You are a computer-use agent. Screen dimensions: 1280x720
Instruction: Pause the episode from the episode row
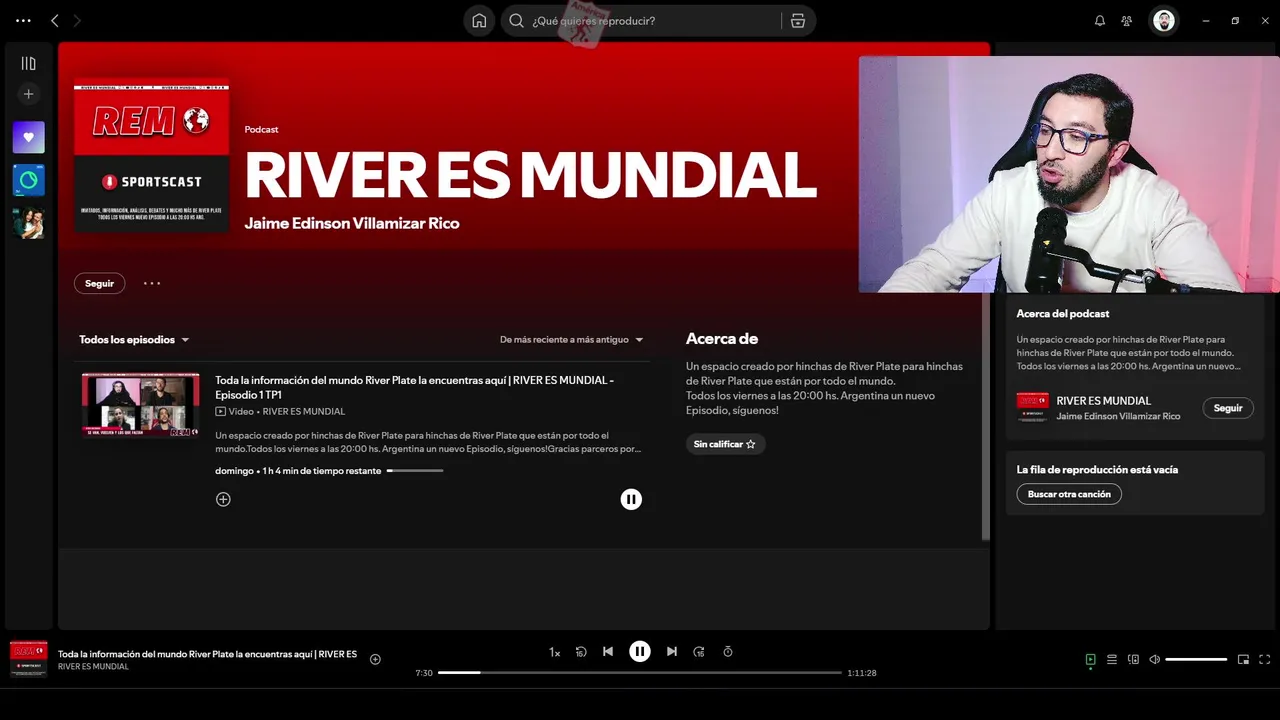pyautogui.click(x=631, y=499)
